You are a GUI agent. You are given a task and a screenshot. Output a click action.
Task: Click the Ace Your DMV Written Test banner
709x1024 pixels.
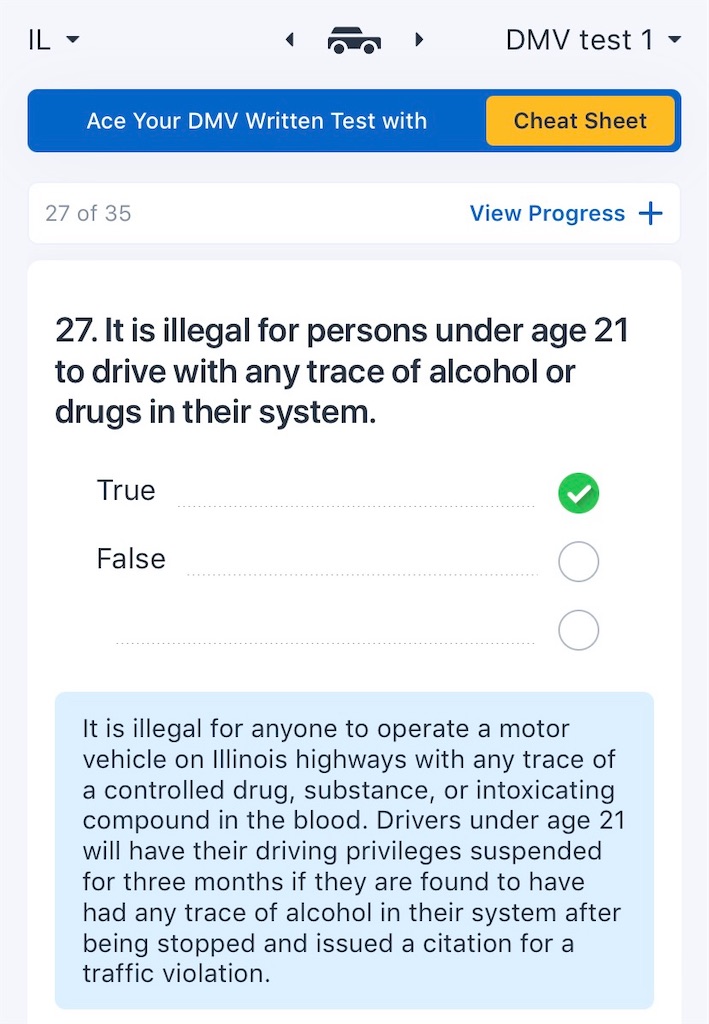(257, 121)
